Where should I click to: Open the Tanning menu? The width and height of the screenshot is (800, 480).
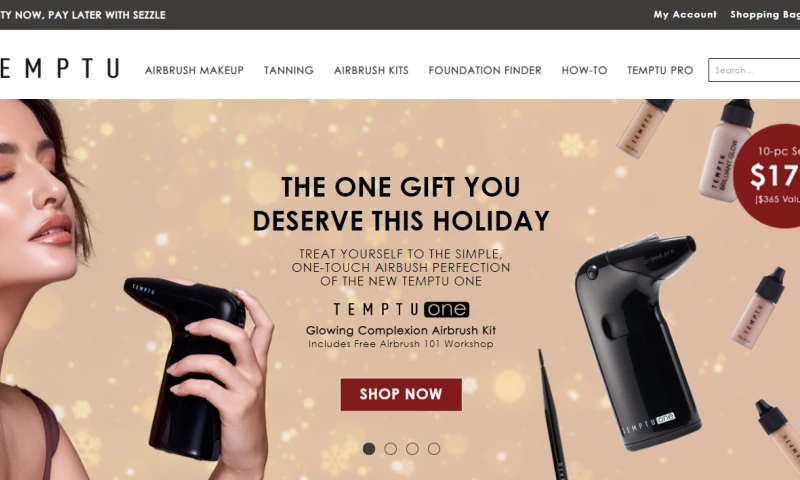(x=289, y=70)
